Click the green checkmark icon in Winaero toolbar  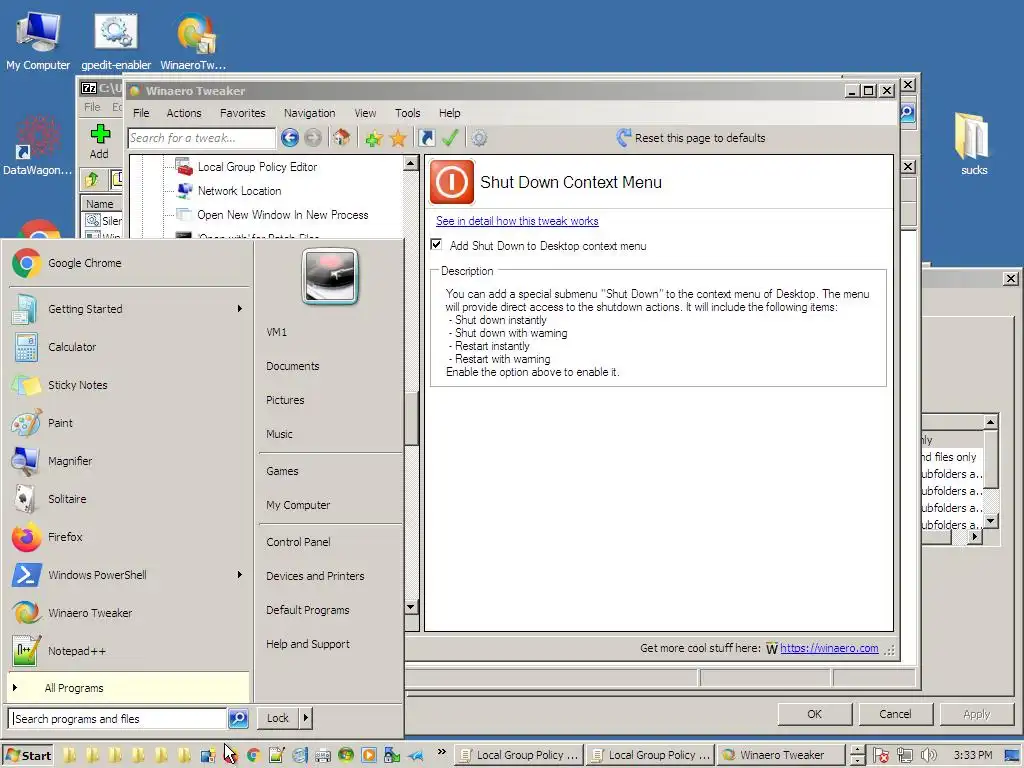(450, 138)
